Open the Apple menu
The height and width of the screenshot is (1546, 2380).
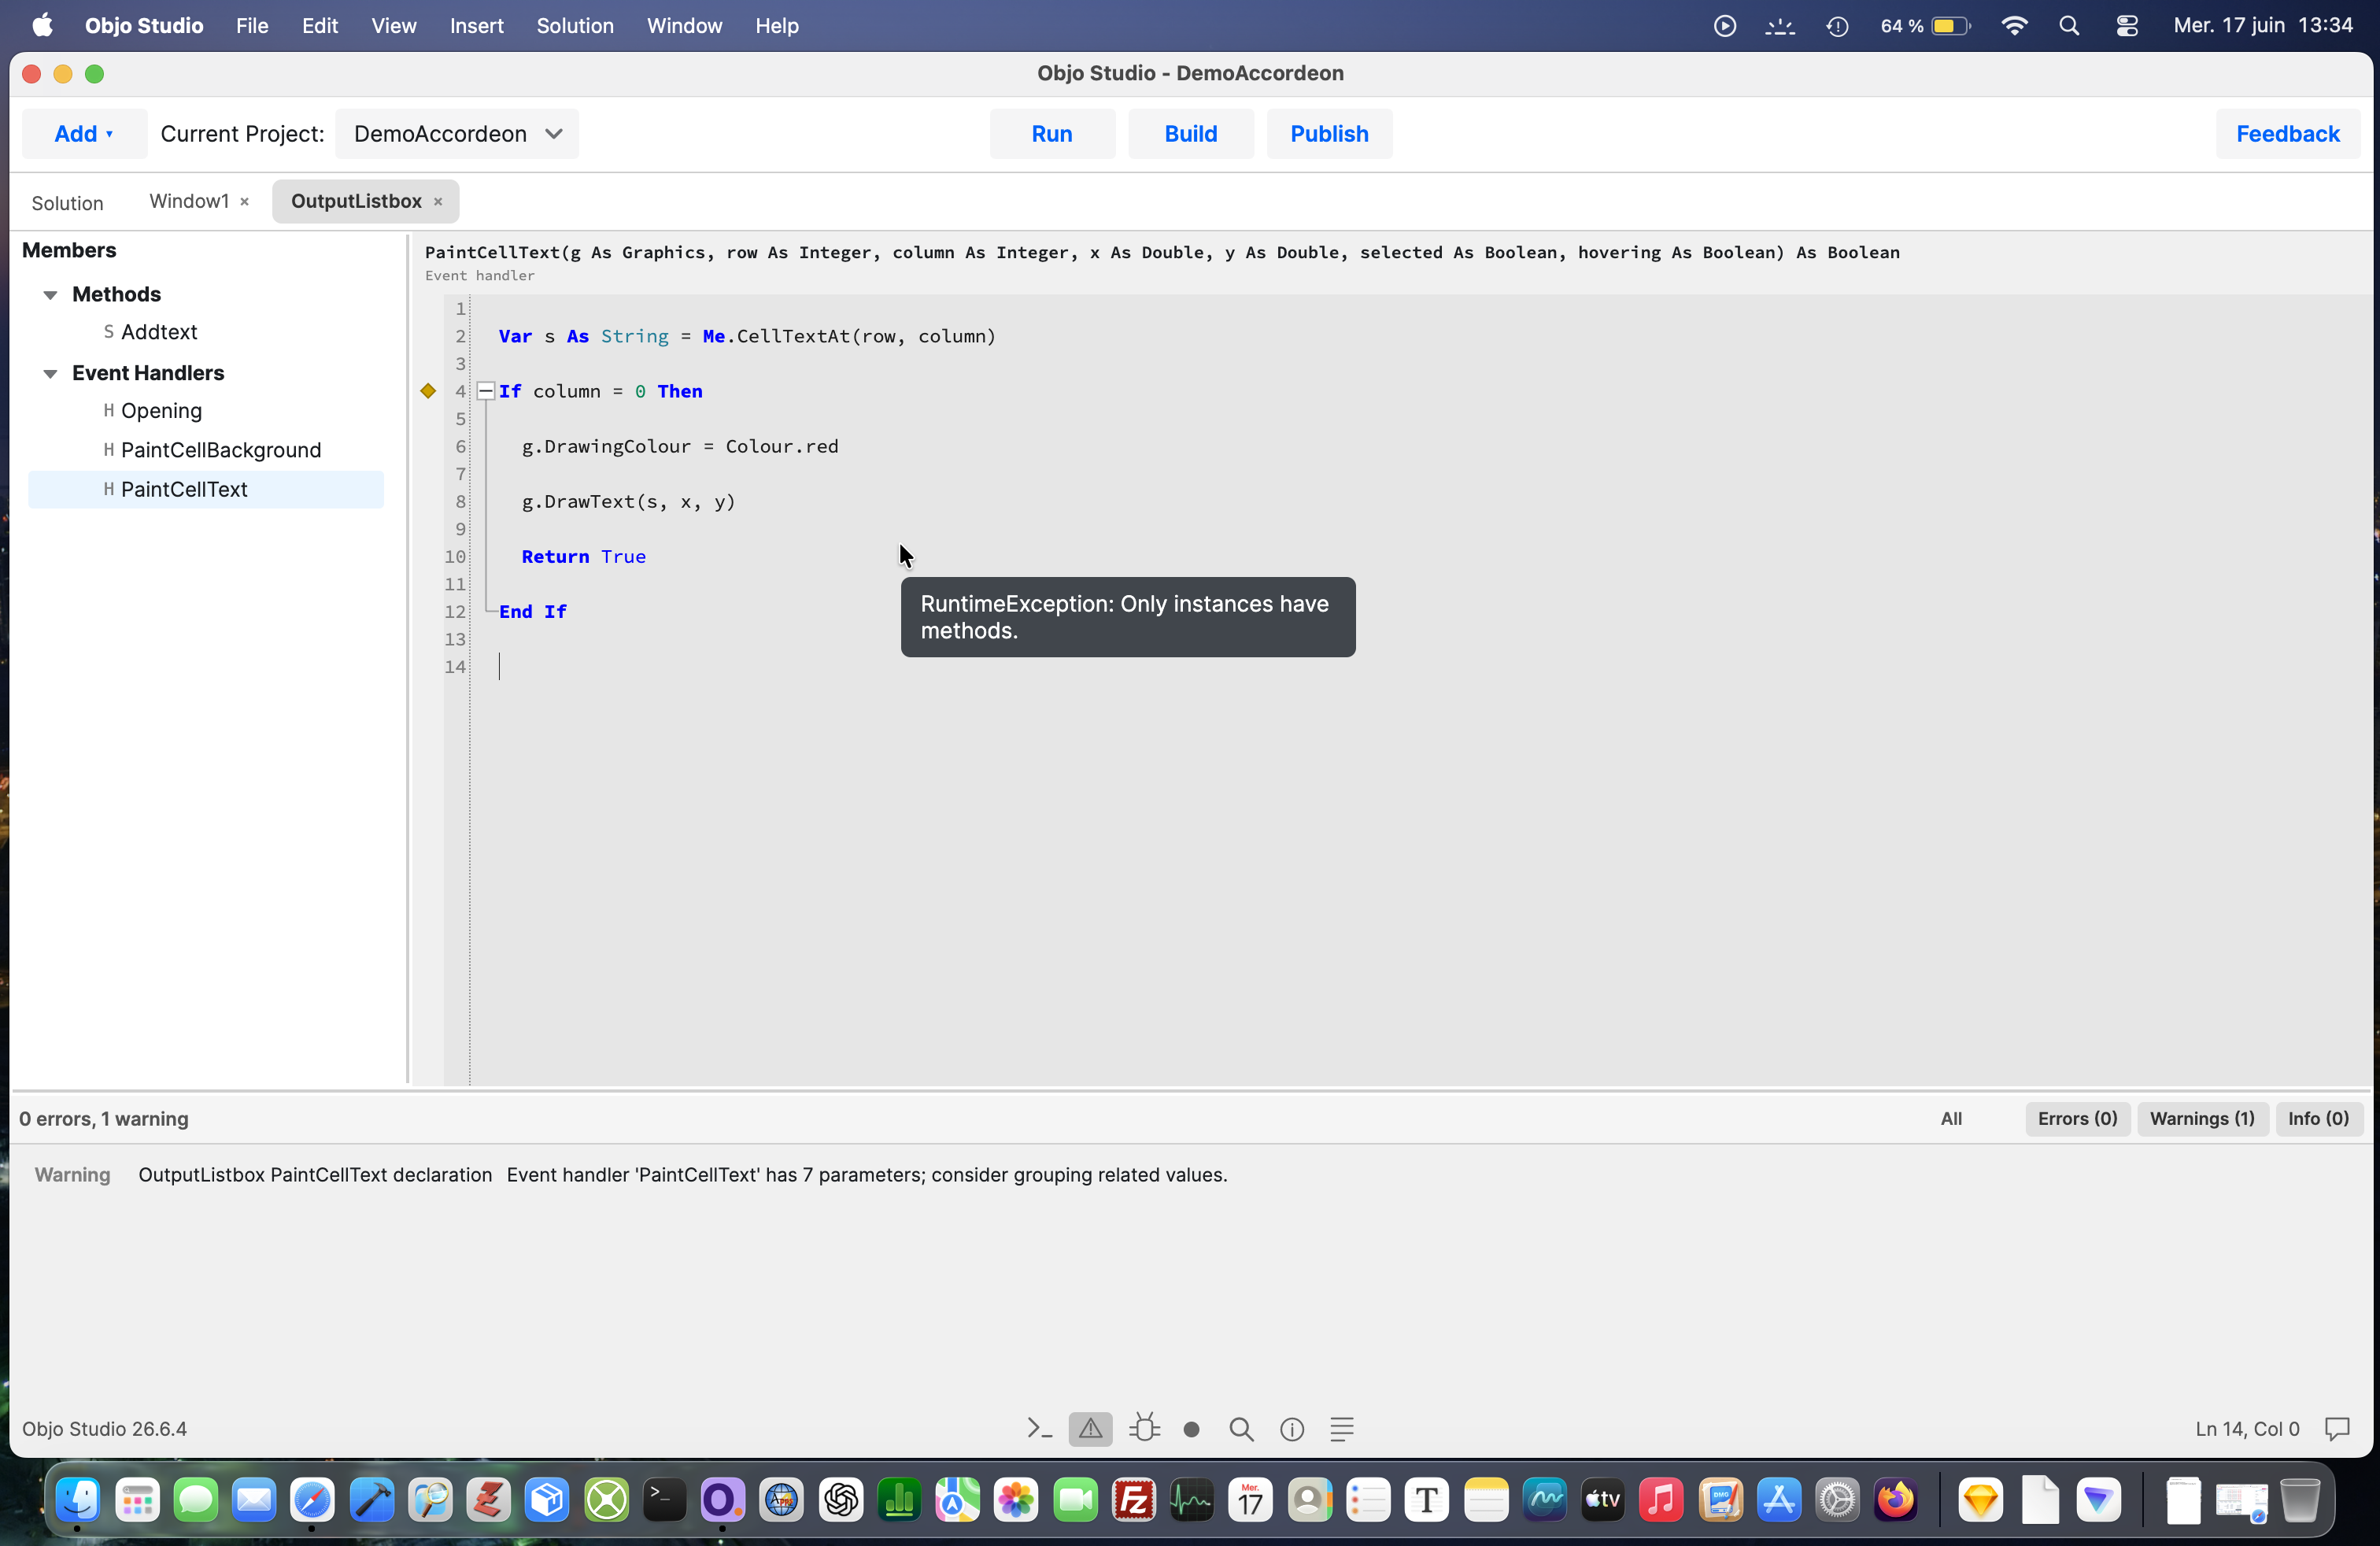click(42, 26)
